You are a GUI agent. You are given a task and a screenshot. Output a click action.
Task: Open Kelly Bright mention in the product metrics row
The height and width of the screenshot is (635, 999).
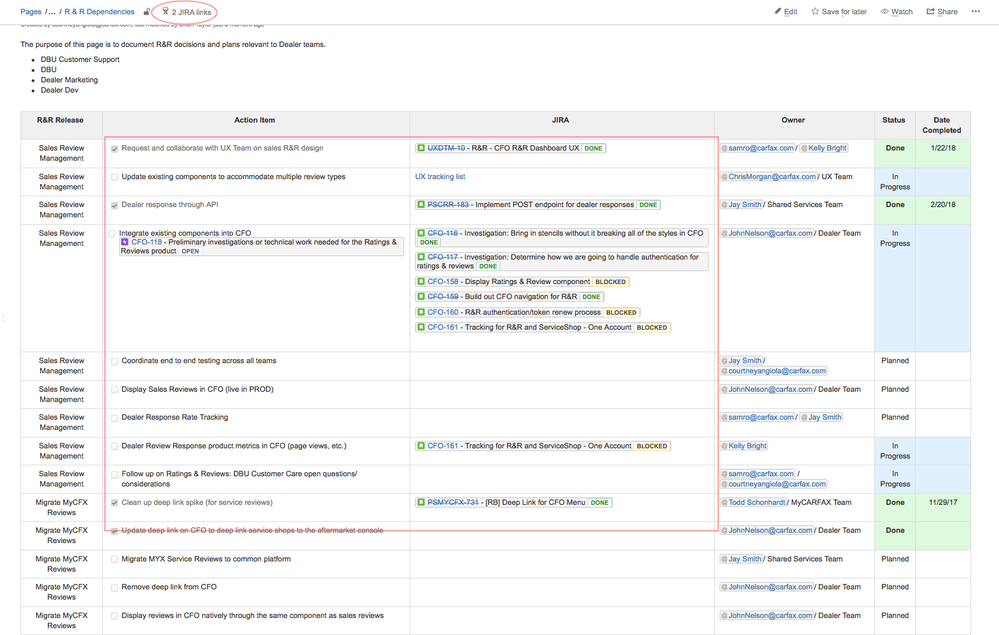[x=744, y=446]
